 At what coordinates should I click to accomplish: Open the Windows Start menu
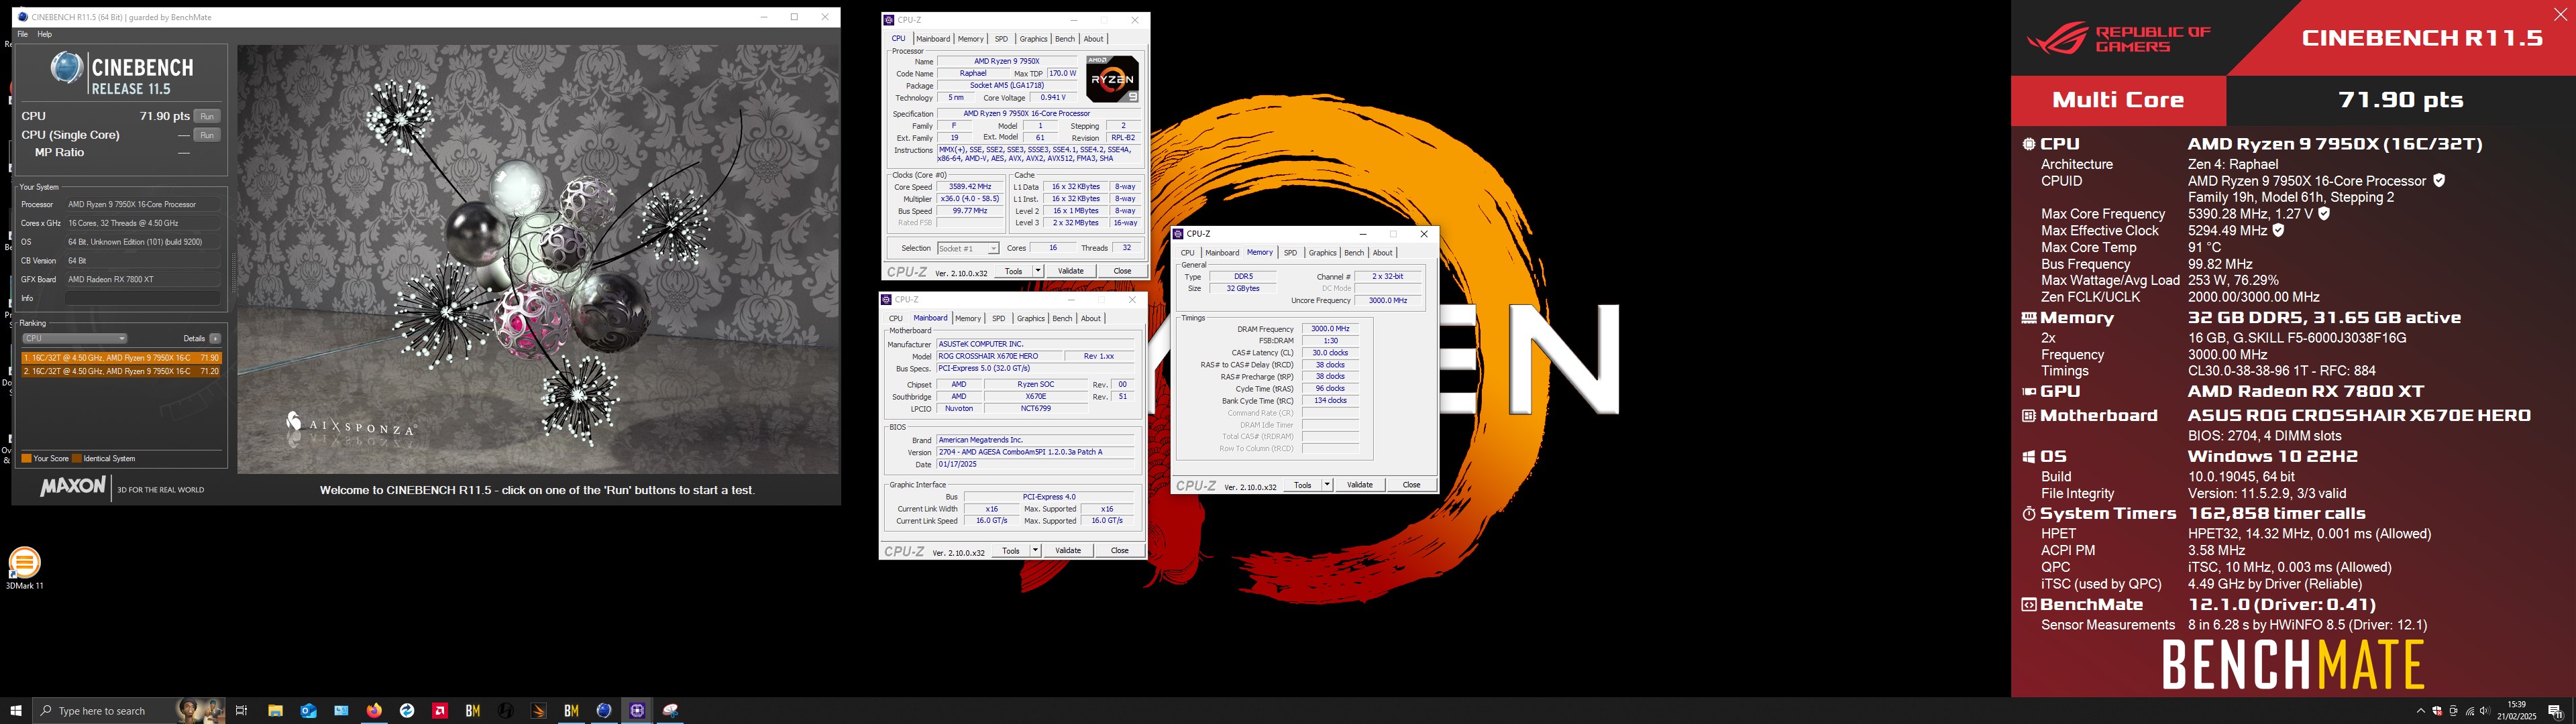pyautogui.click(x=16, y=711)
